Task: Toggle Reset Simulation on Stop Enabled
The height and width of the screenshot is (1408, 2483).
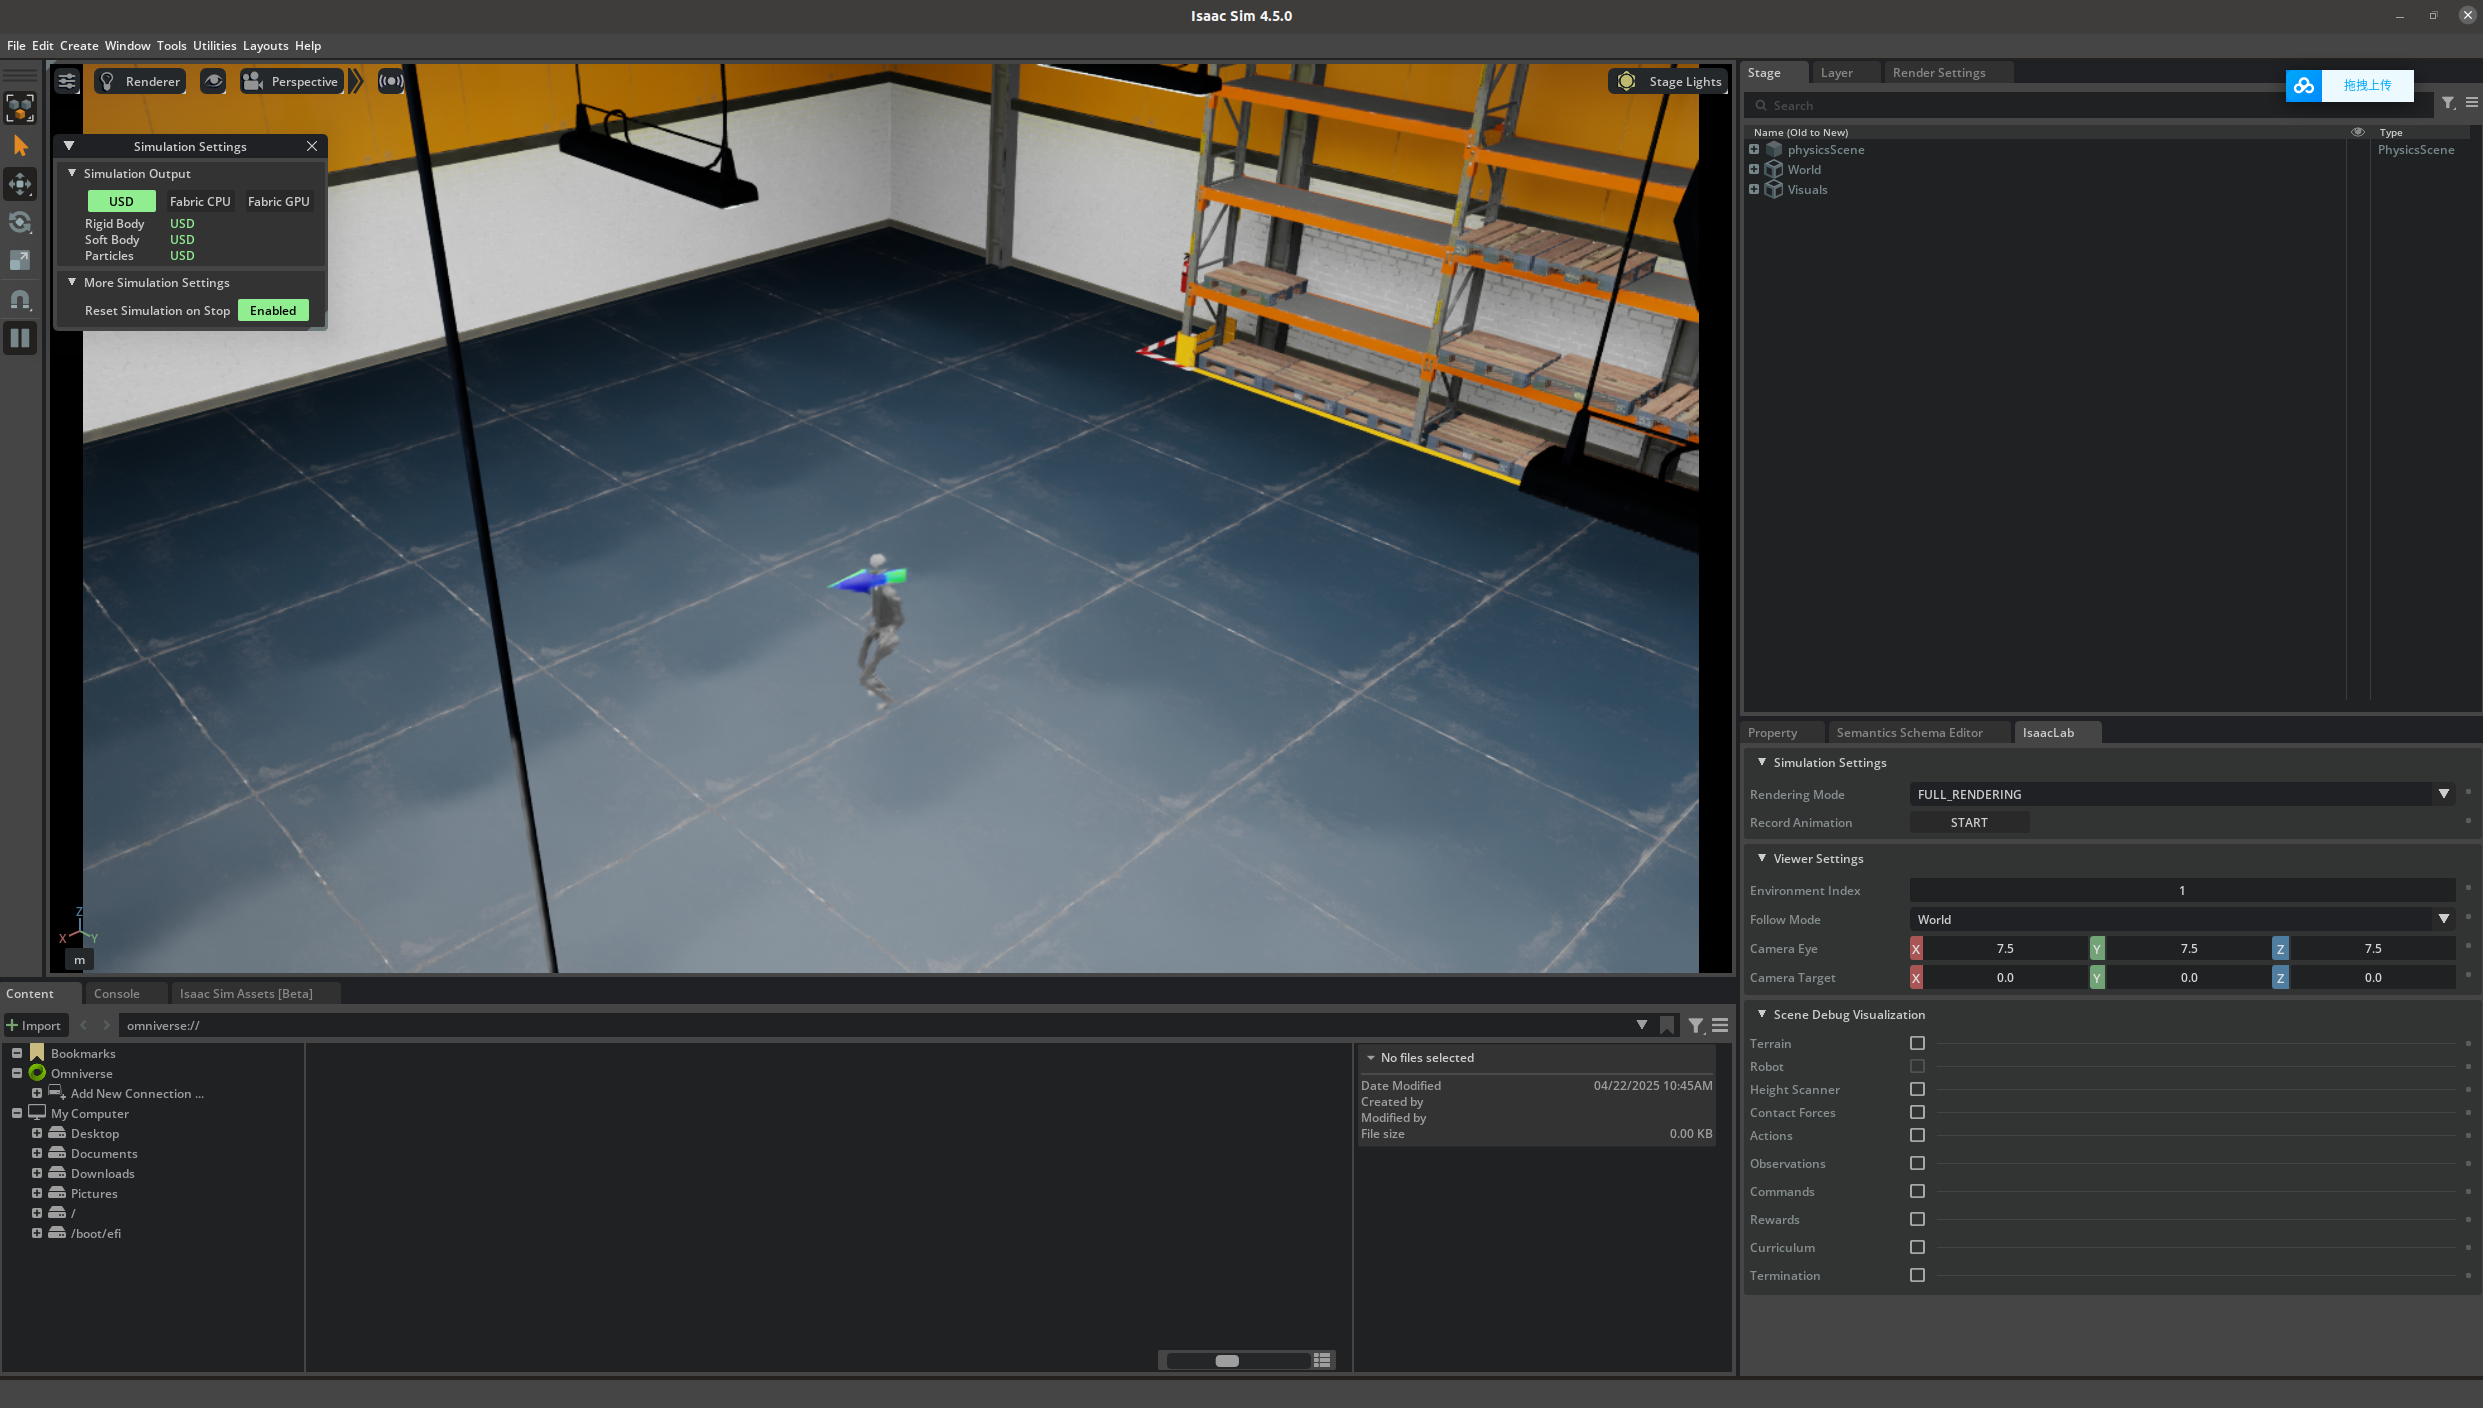Action: coord(273,311)
